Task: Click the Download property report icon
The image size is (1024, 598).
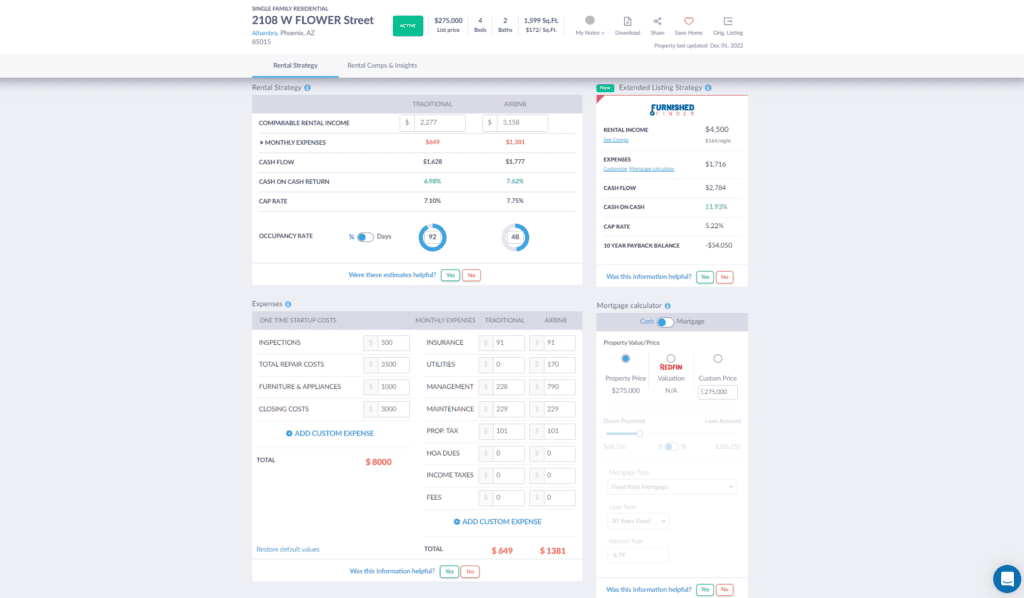Action: tap(627, 20)
